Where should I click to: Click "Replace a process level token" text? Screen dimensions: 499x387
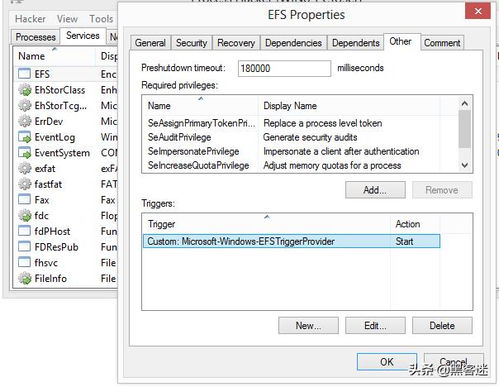click(323, 123)
